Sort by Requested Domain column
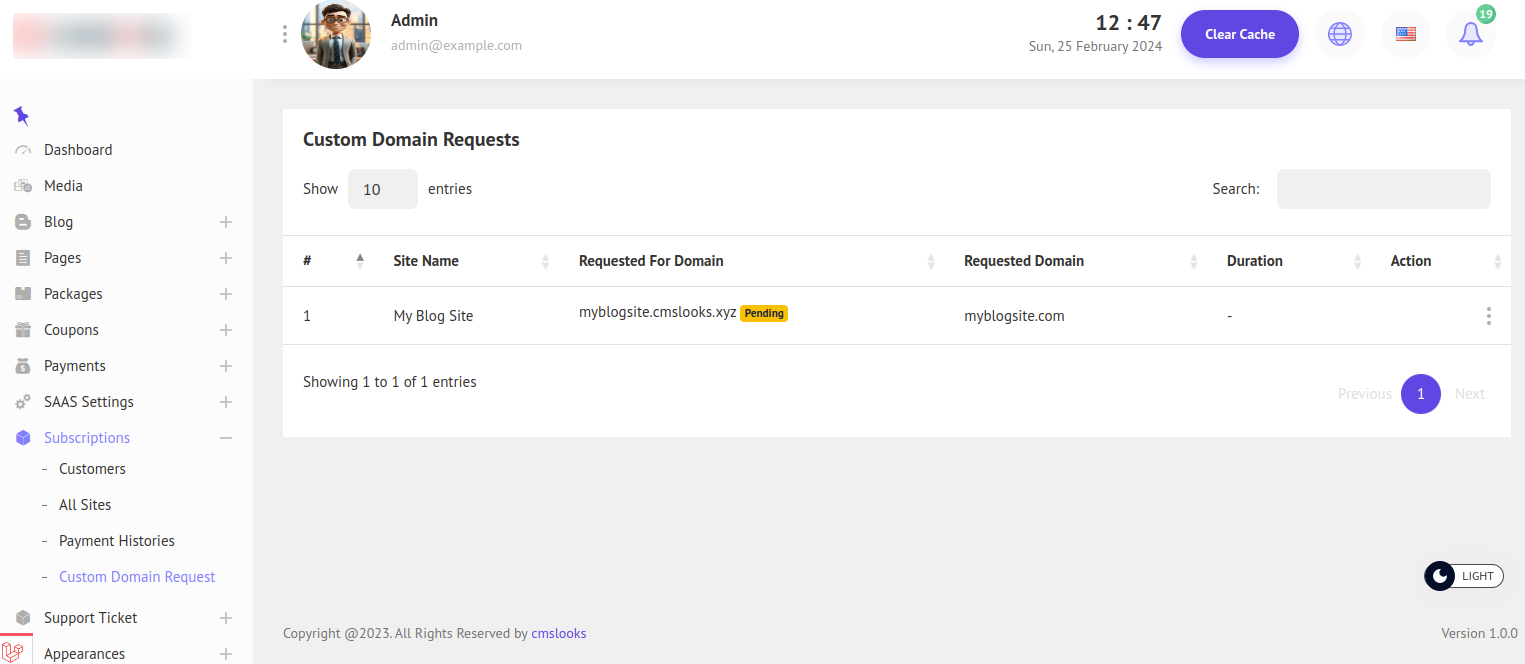 tap(1023, 261)
